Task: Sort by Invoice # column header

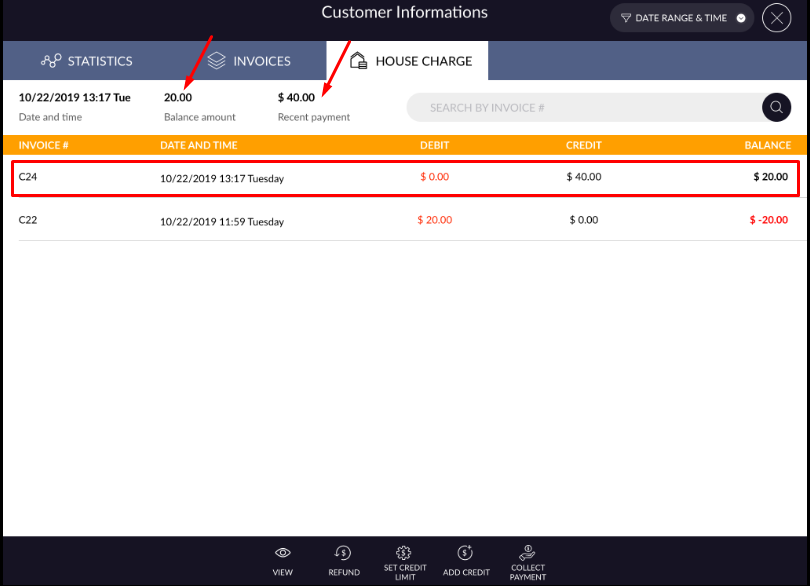Action: (43, 145)
